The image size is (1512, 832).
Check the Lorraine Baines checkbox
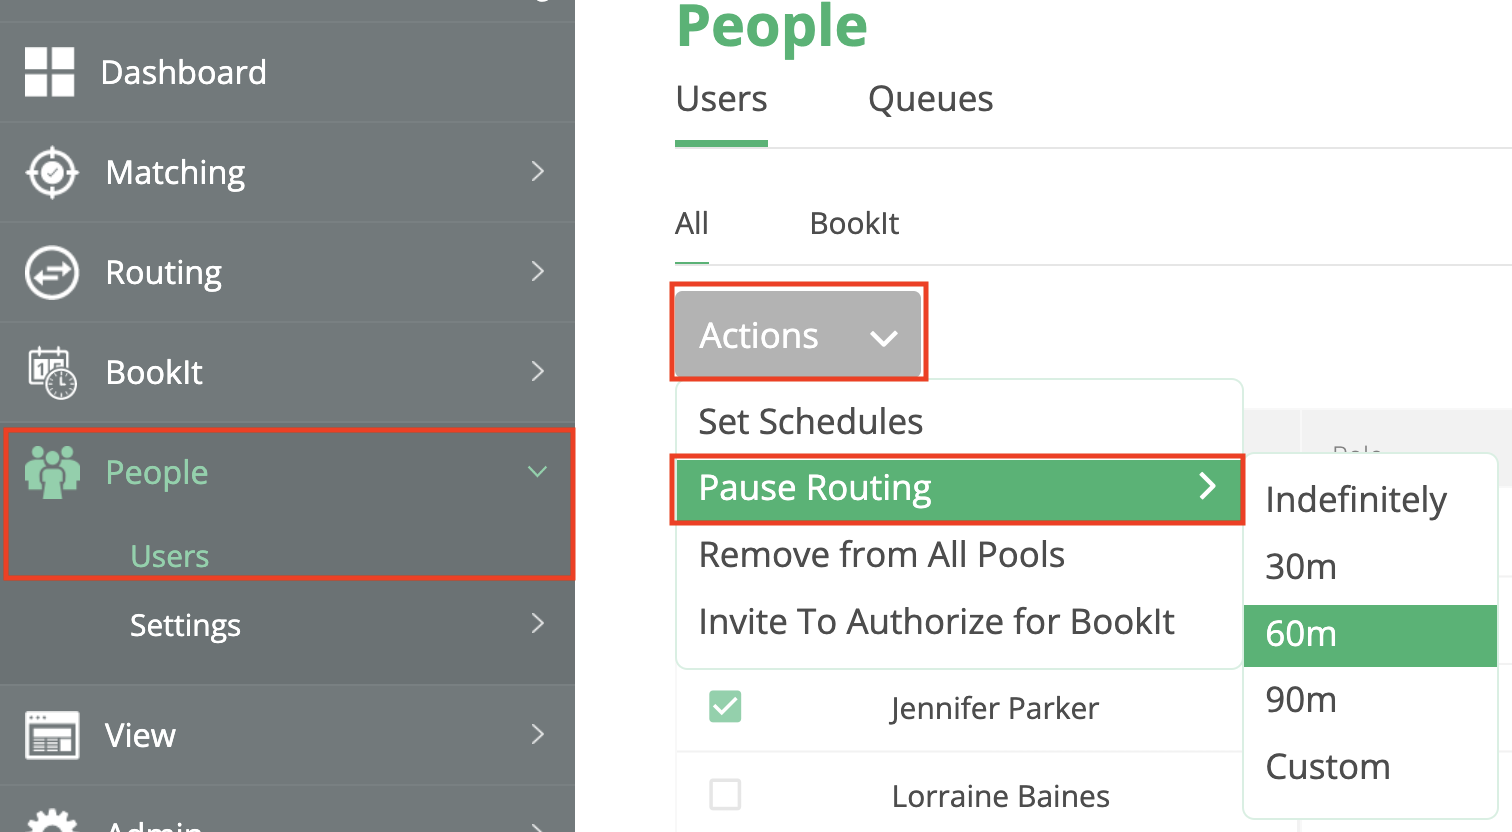pyautogui.click(x=725, y=795)
